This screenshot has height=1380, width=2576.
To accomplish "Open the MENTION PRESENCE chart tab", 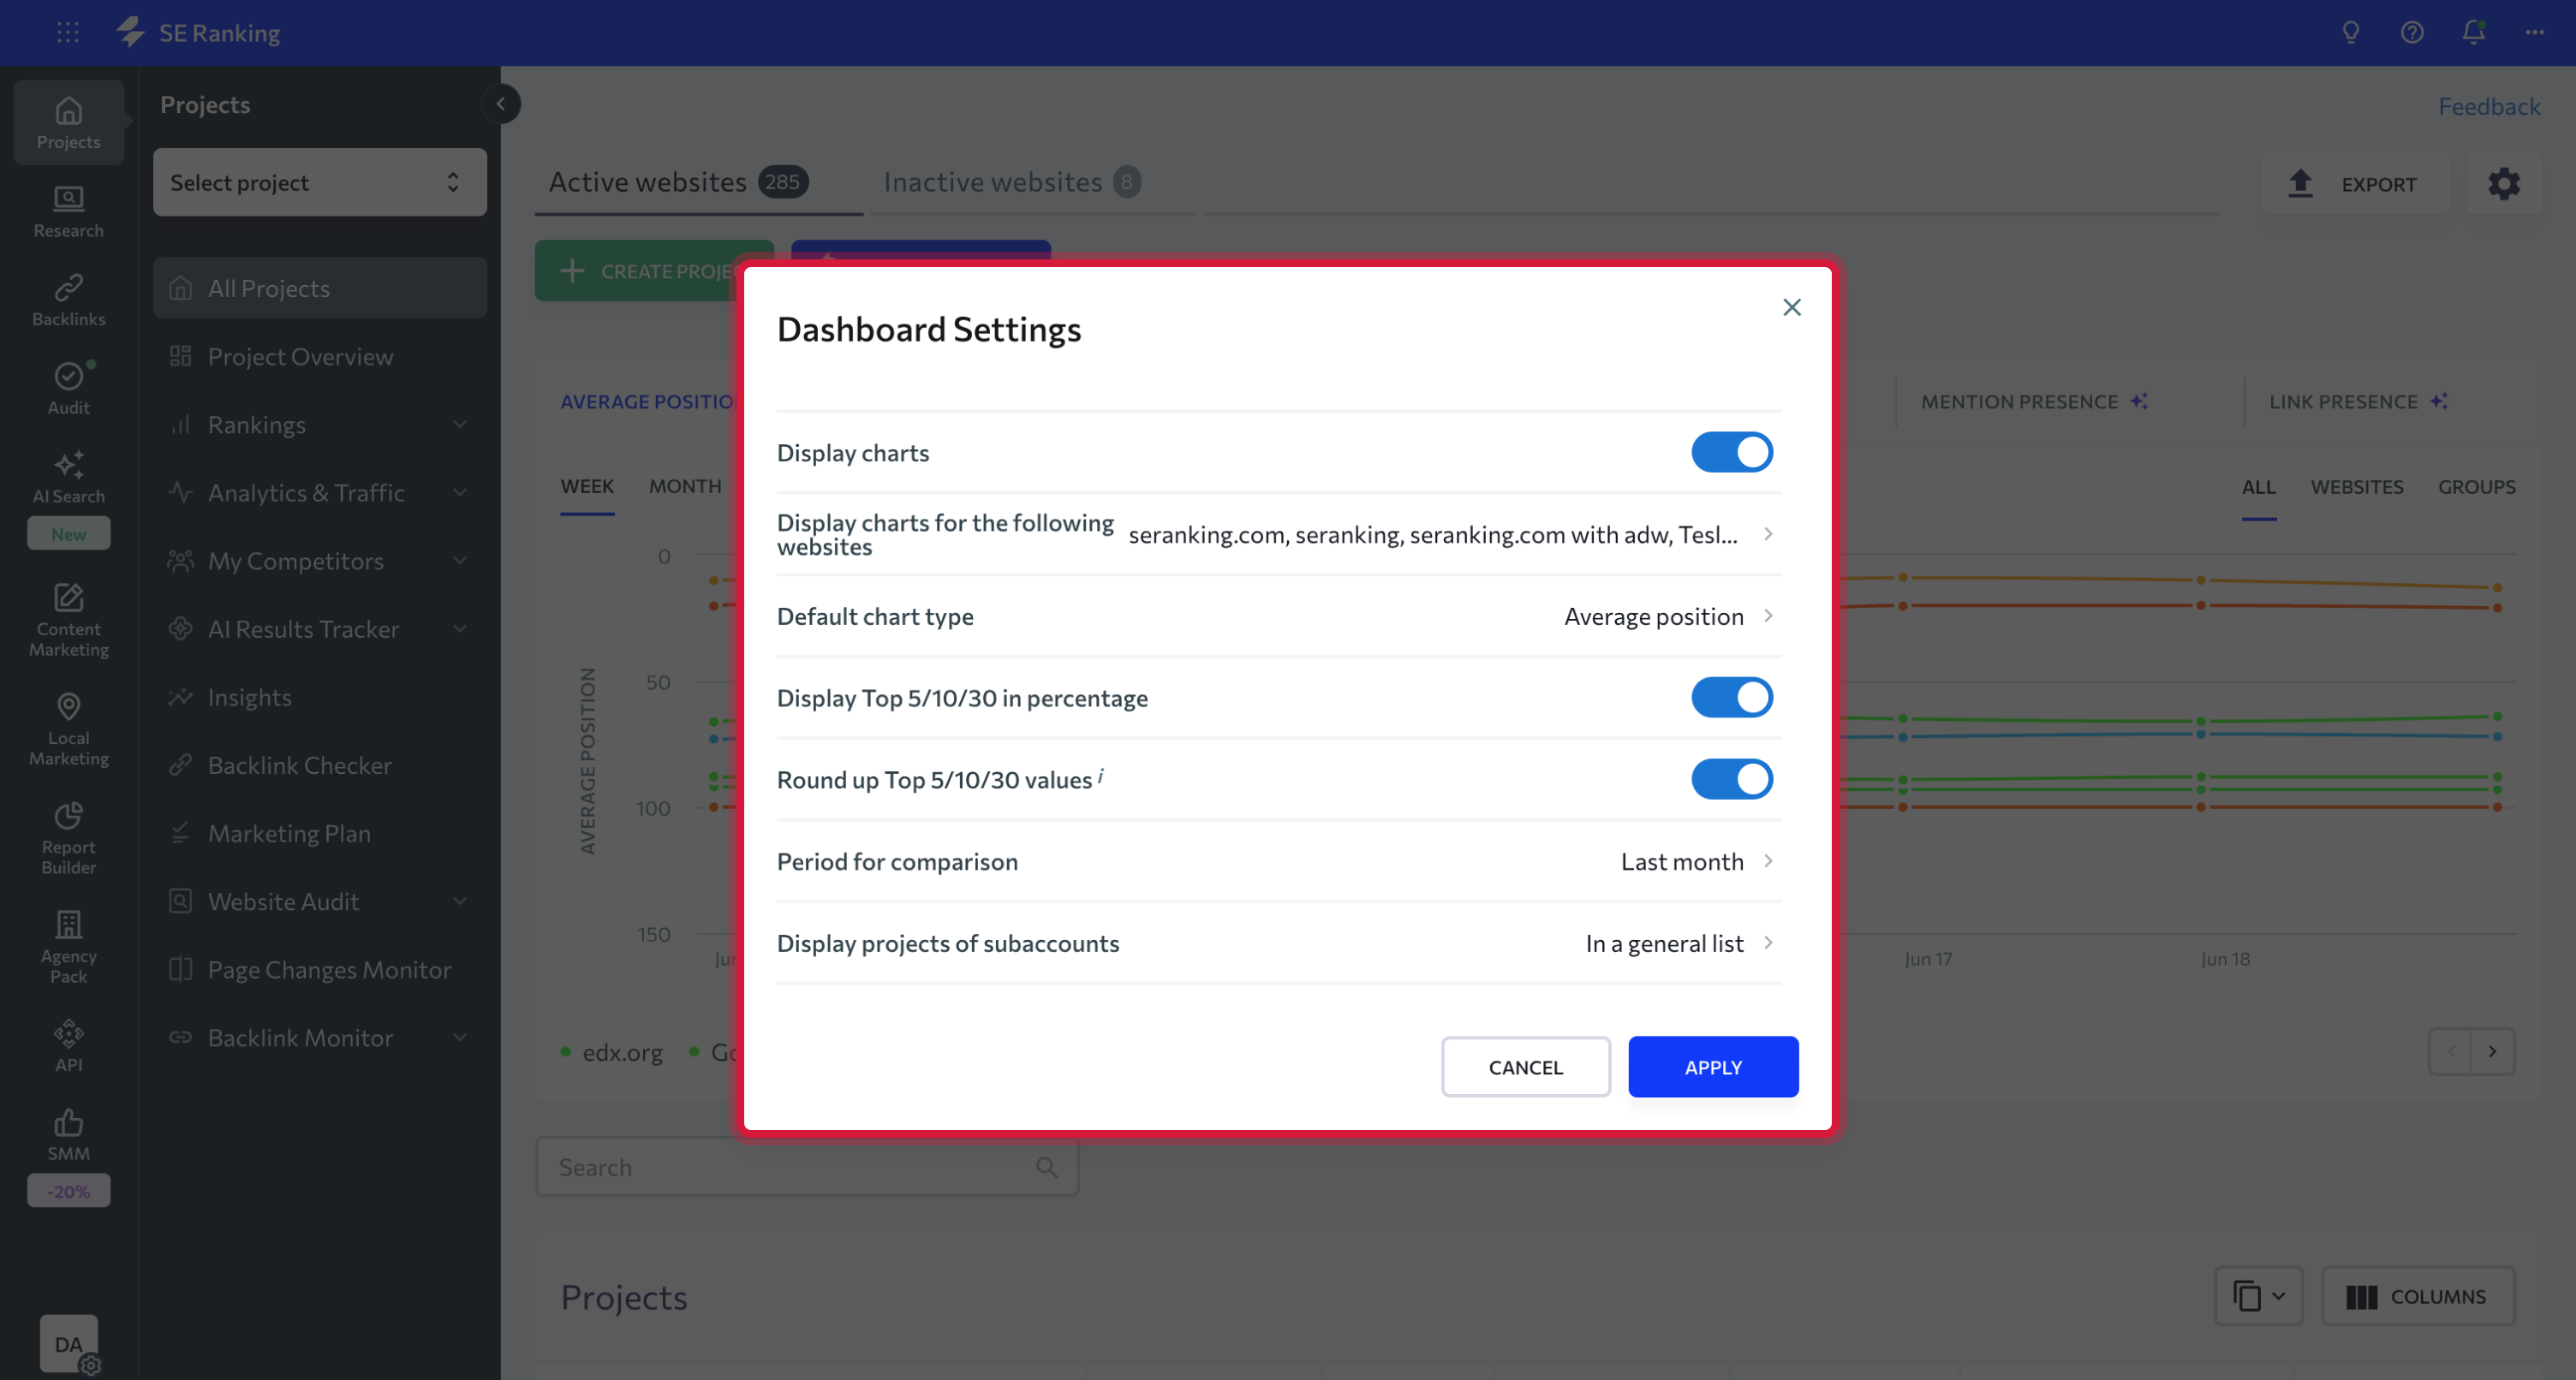I will 2034,401.
